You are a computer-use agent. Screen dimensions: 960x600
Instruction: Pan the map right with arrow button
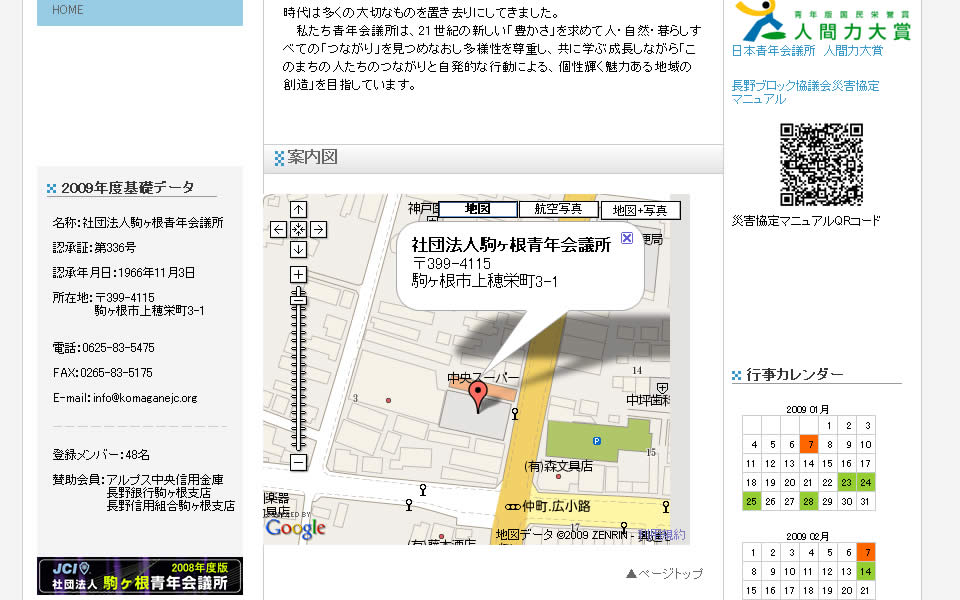tap(318, 230)
